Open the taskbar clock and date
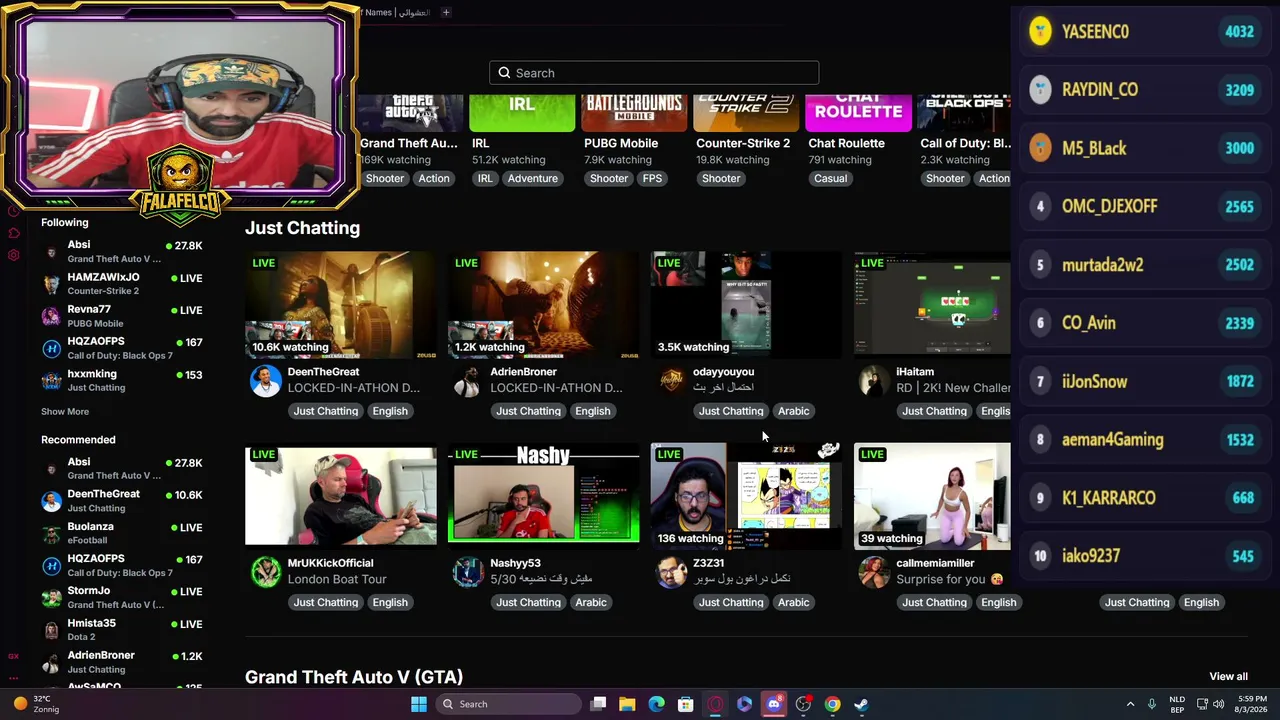The width and height of the screenshot is (1280, 720). coord(1251,704)
